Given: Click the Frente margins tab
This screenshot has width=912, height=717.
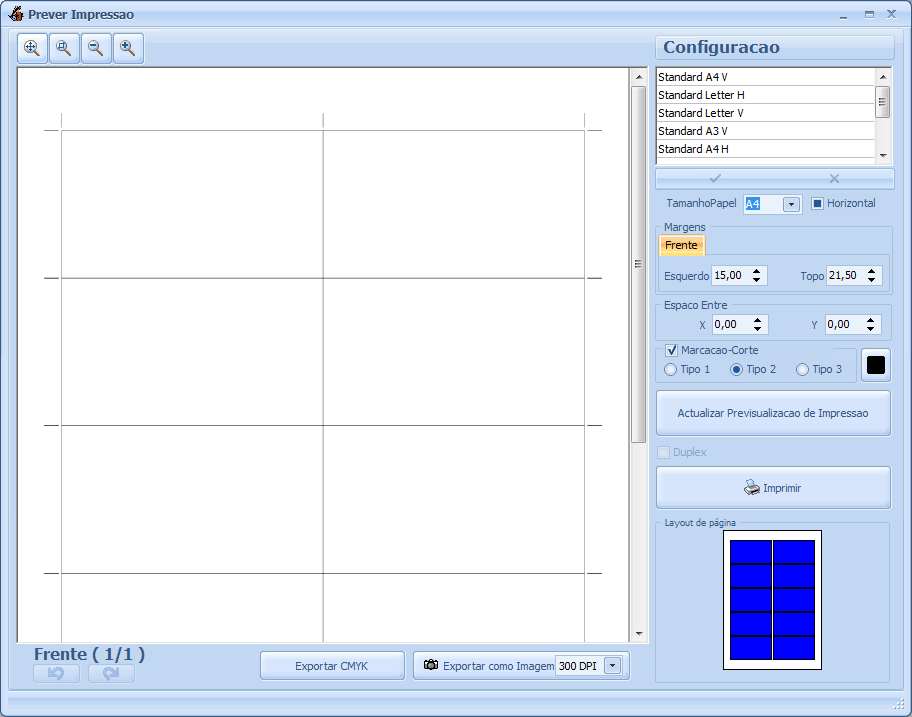Looking at the screenshot, I should [x=681, y=245].
